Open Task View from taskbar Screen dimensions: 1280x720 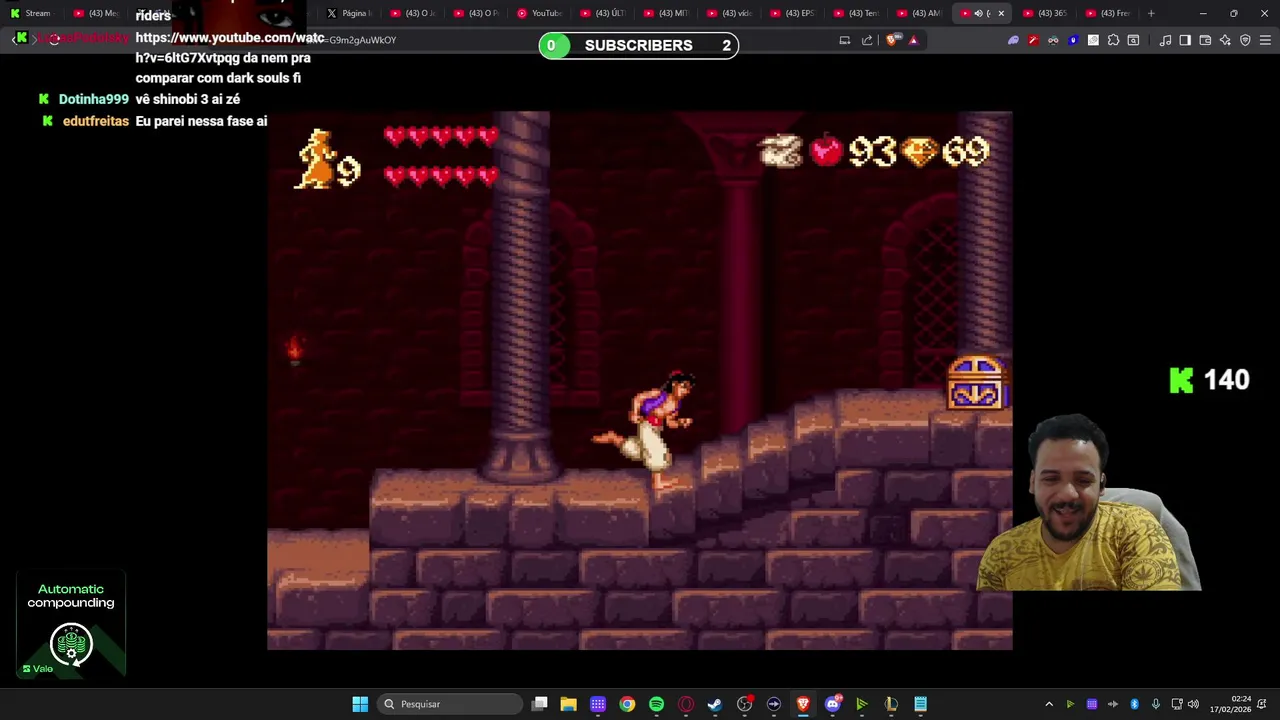tap(539, 704)
